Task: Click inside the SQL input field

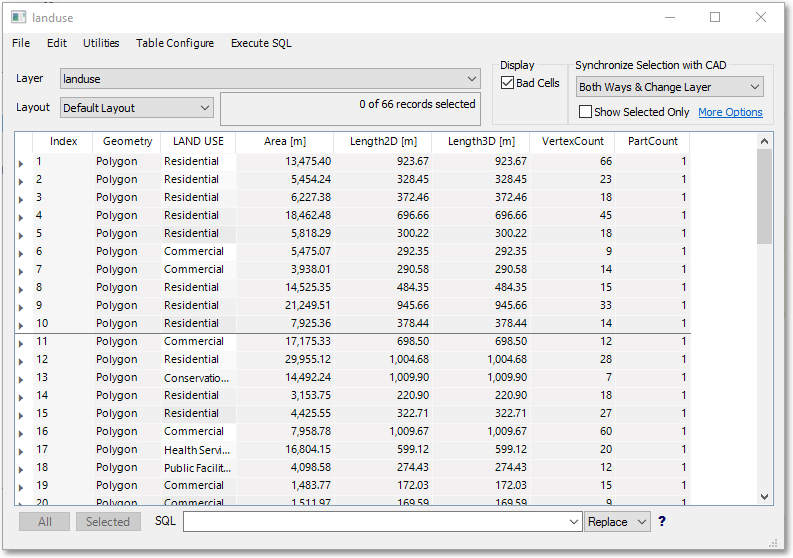Action: click(375, 522)
